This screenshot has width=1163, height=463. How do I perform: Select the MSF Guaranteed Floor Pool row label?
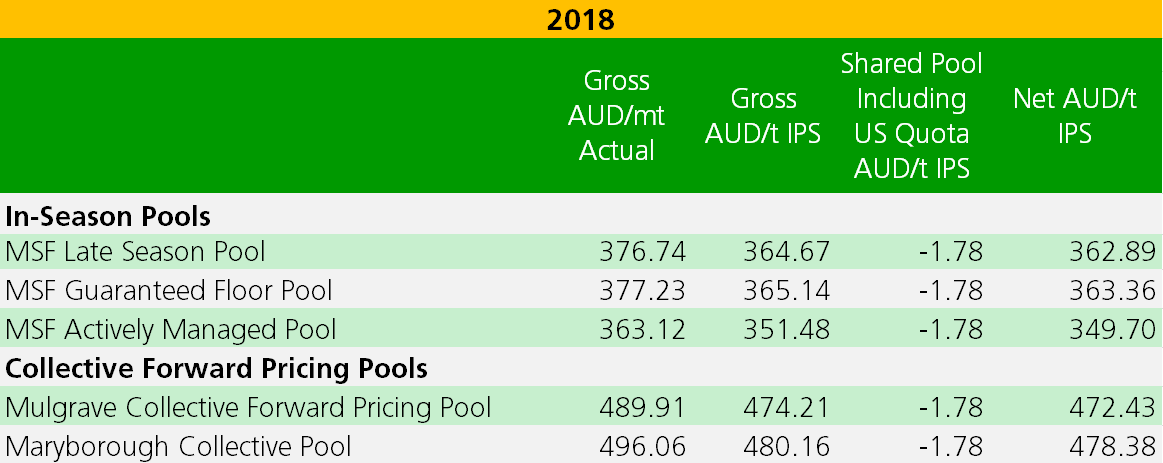coord(168,290)
